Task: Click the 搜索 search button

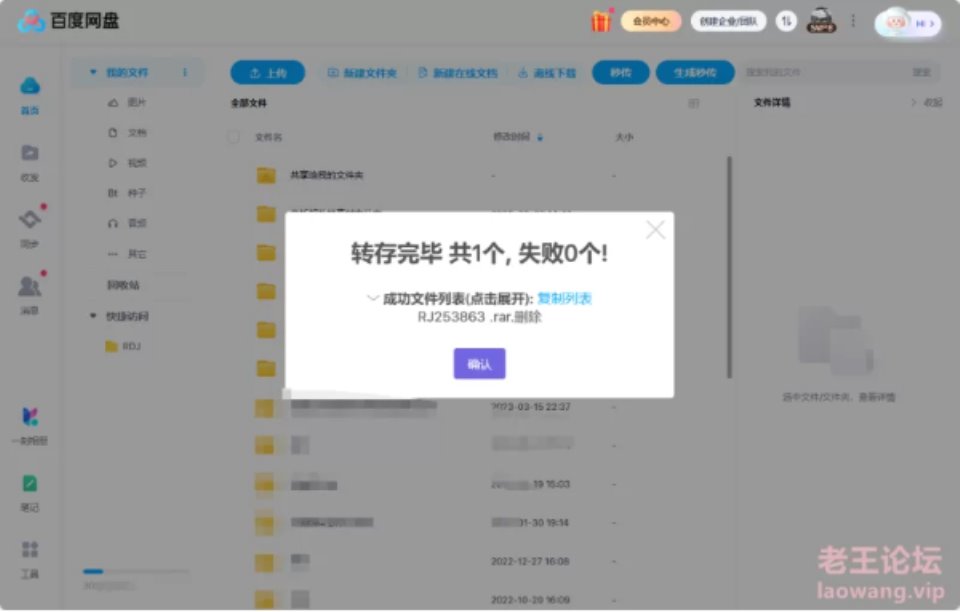Action: [921, 72]
